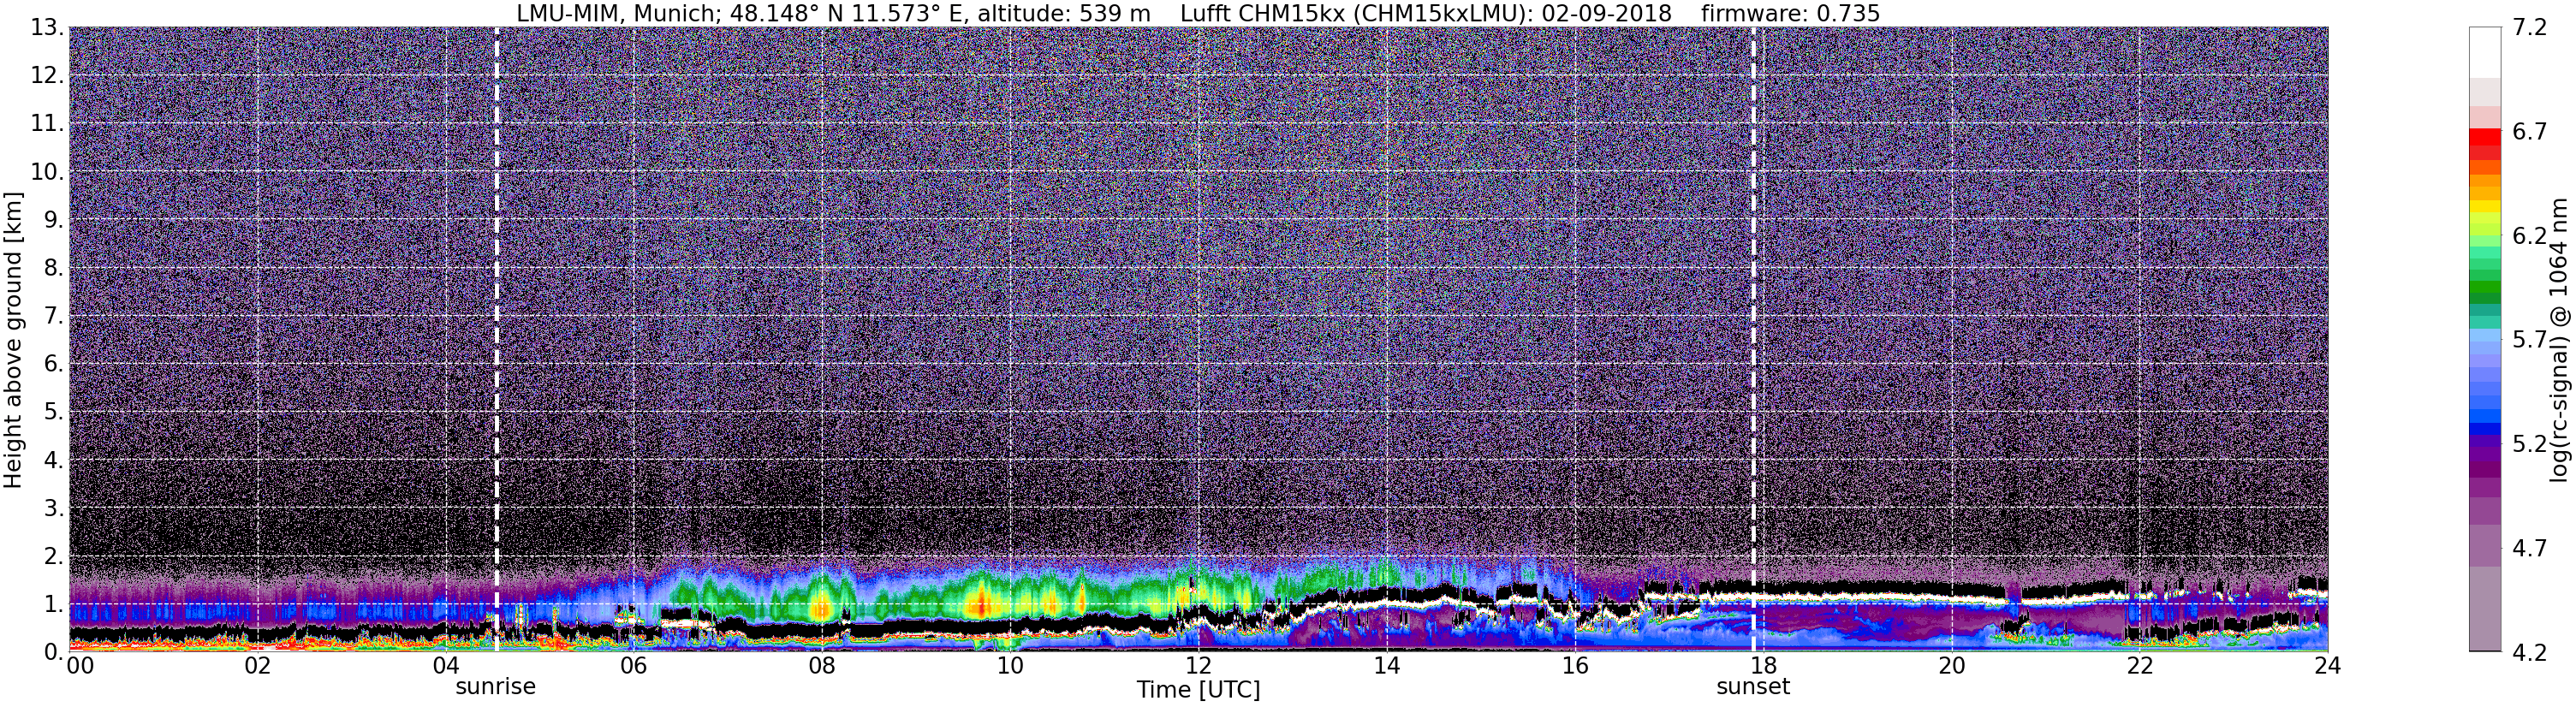
Task: Click the height axis tick label '4.'
Action: [x=53, y=460]
